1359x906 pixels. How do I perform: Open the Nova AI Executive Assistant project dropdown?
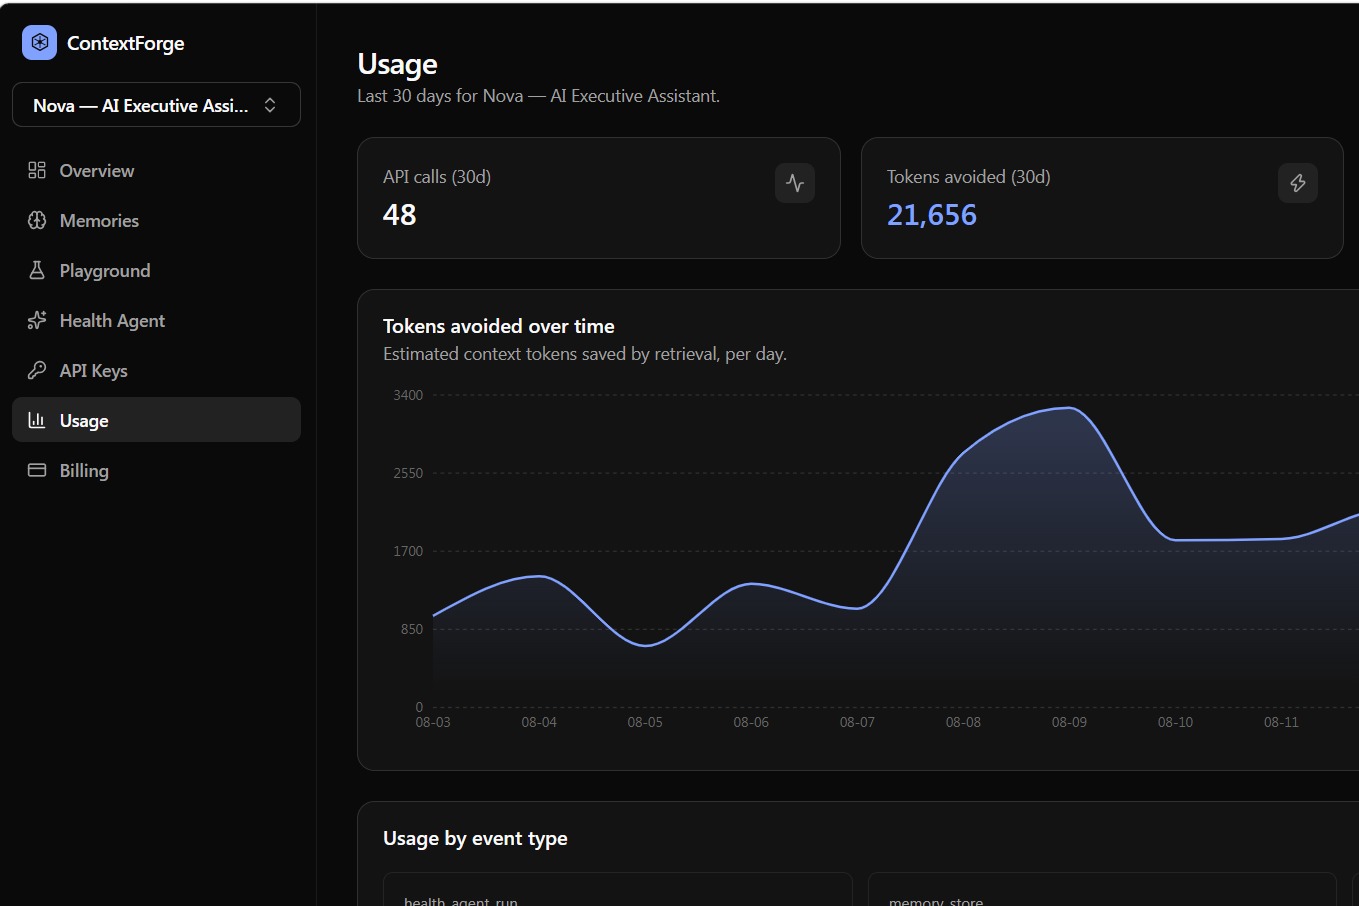156,105
